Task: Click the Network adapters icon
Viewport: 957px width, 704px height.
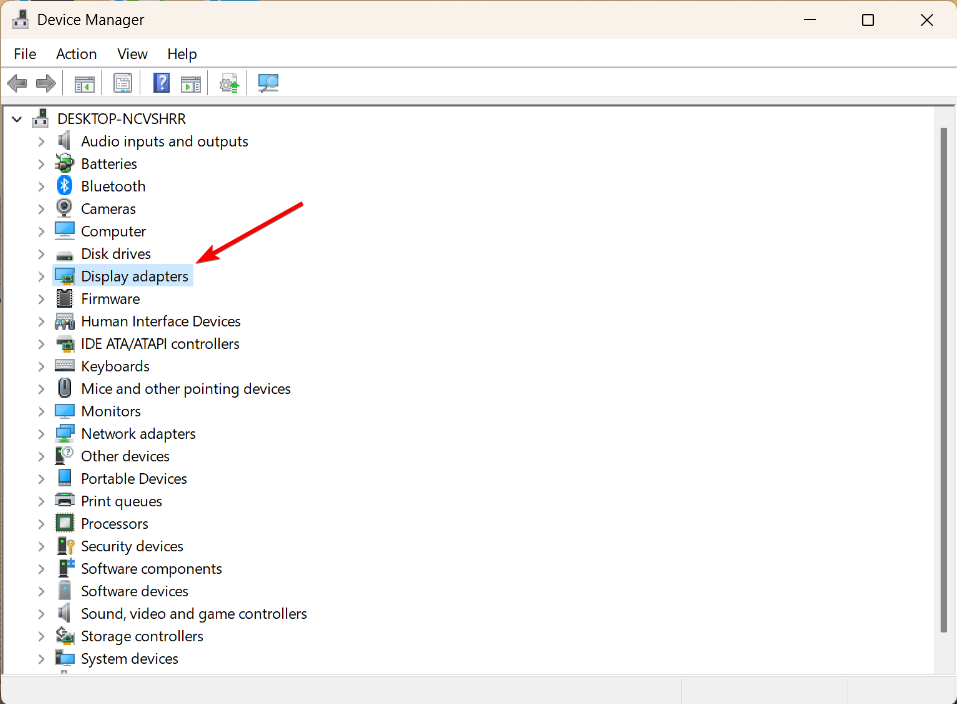Action: pos(65,434)
